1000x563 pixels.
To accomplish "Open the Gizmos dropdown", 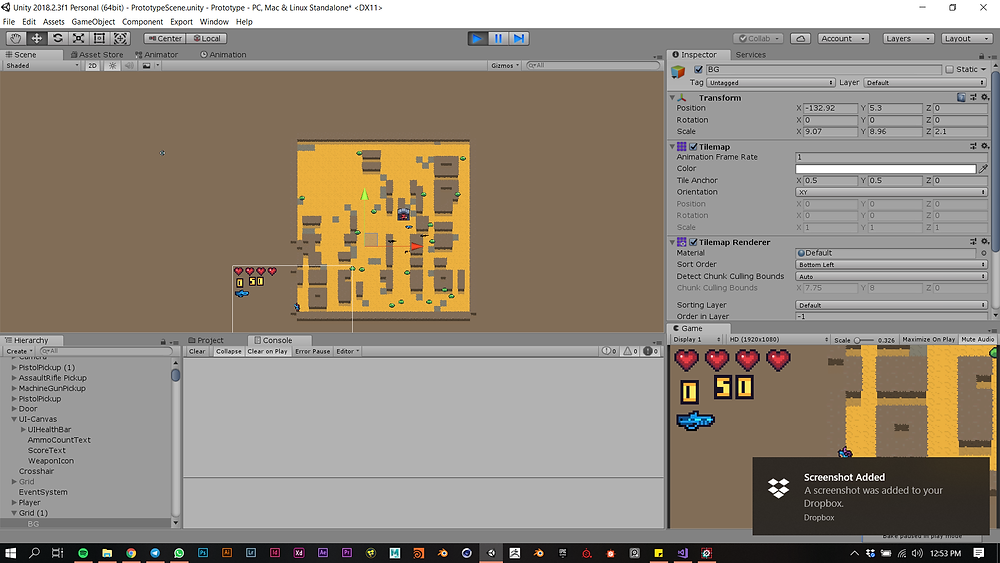I will coord(505,66).
